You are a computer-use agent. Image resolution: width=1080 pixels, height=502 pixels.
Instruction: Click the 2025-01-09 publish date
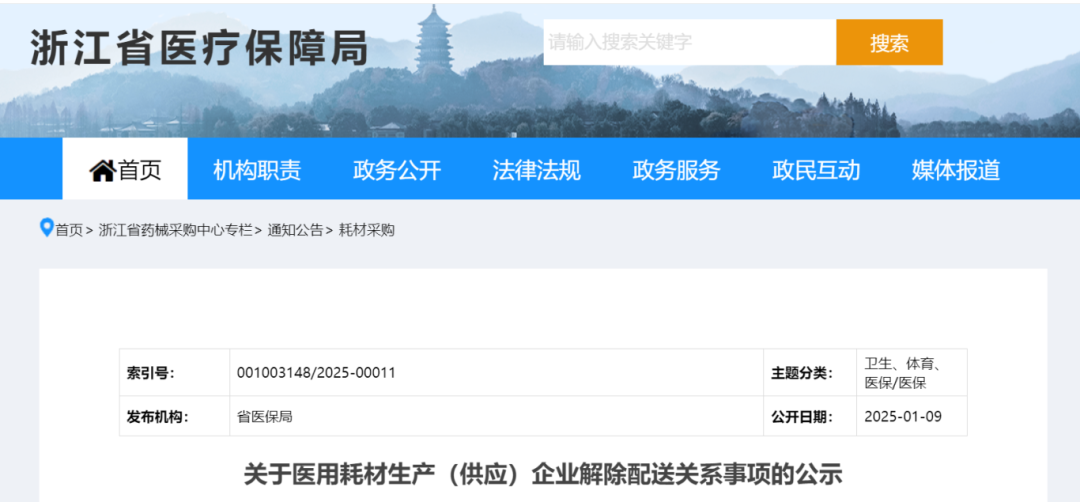pos(903,417)
